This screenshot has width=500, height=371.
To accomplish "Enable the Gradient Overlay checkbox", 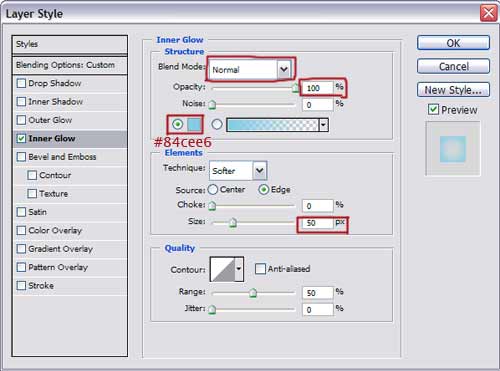I will tap(21, 249).
